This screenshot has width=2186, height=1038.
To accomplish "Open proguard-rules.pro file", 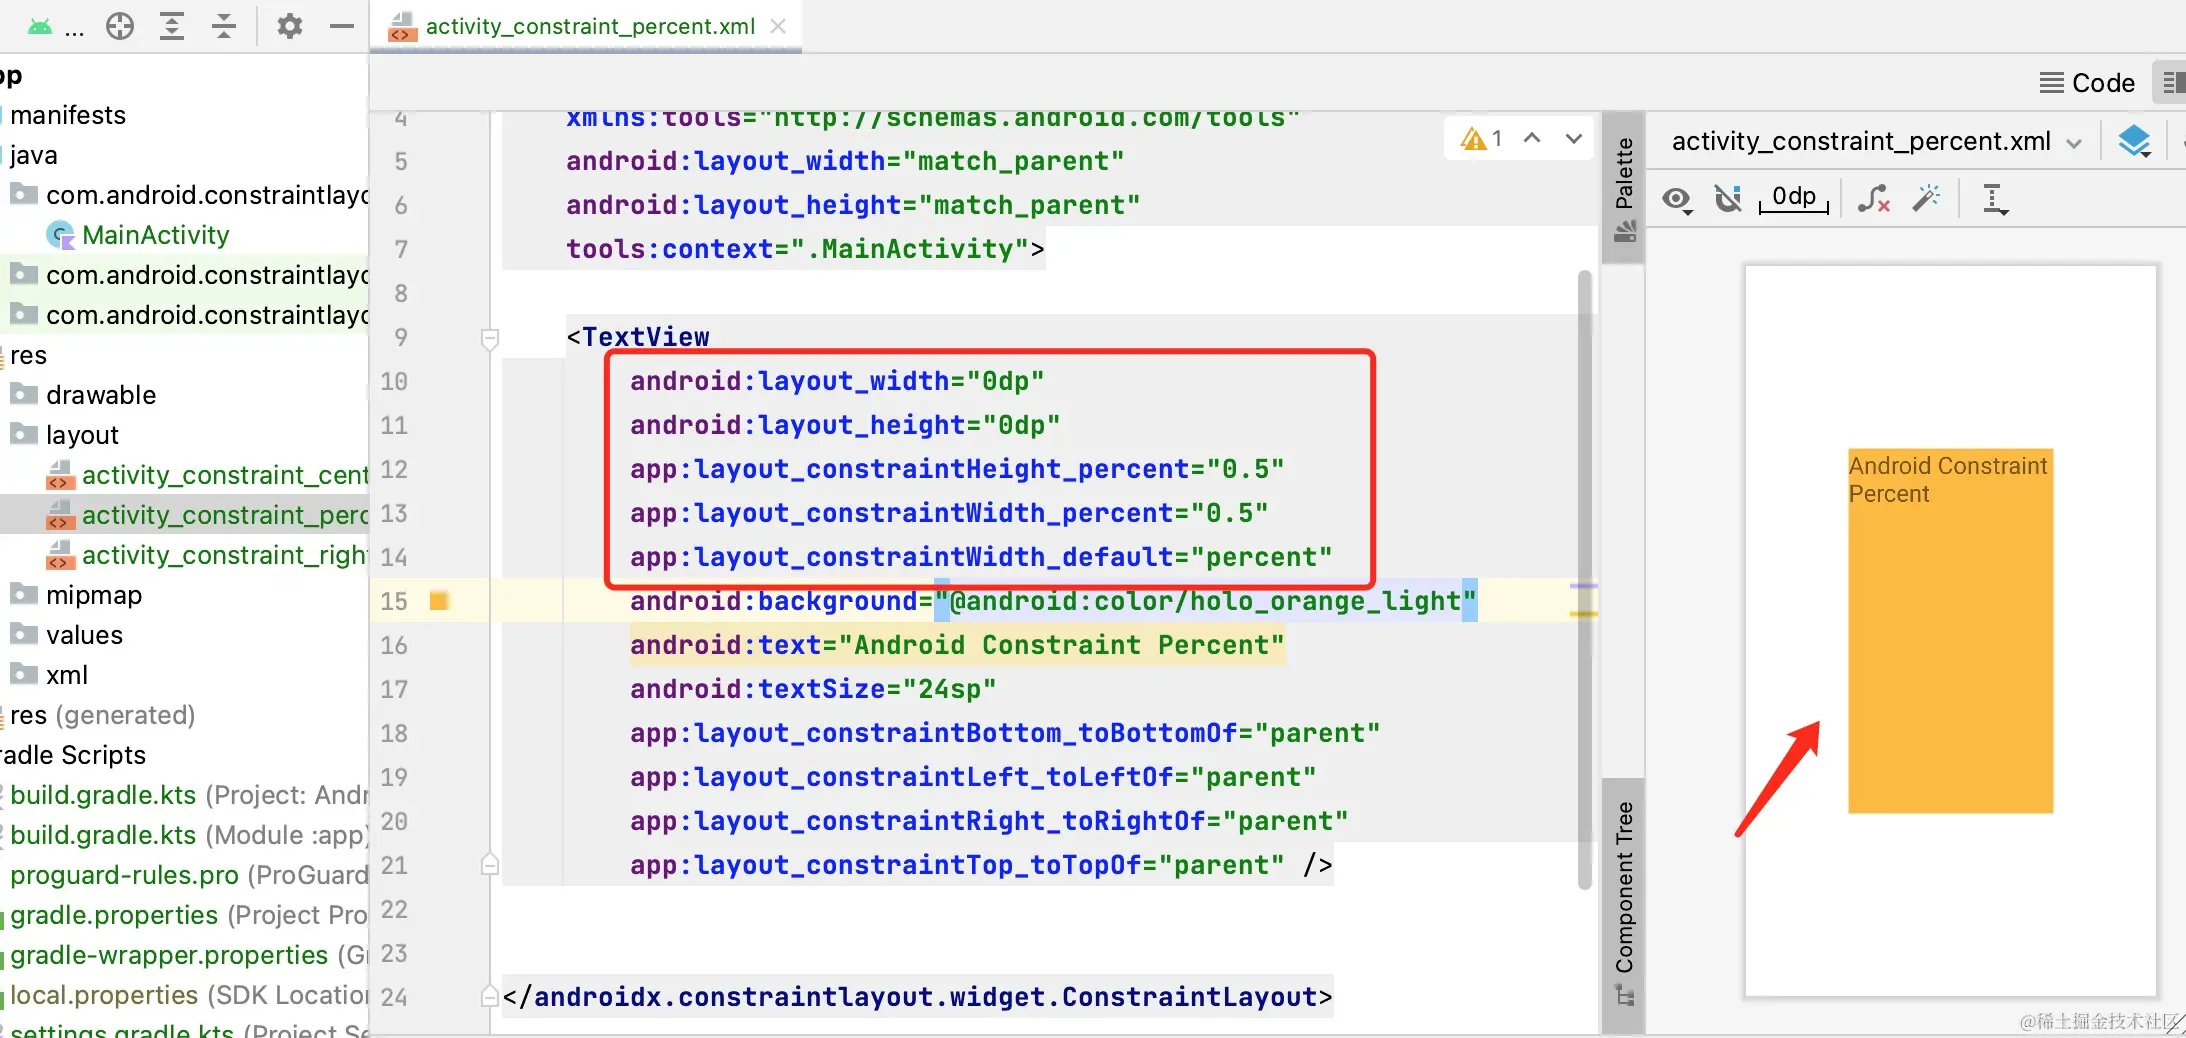I will [189, 875].
